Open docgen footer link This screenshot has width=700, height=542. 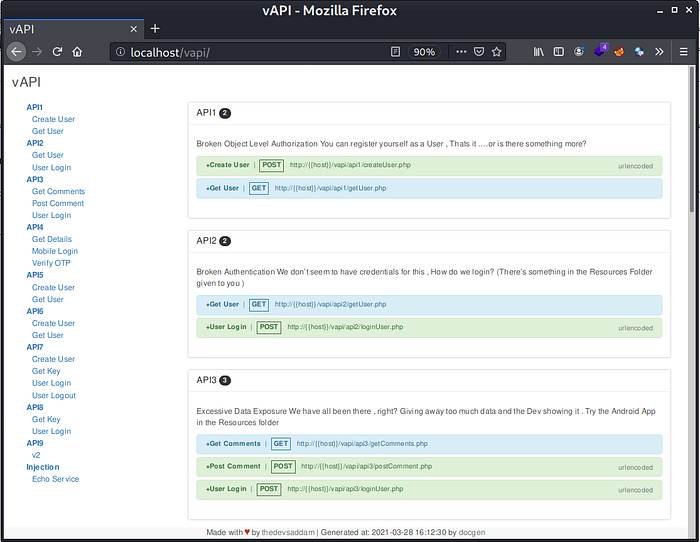tap(471, 532)
